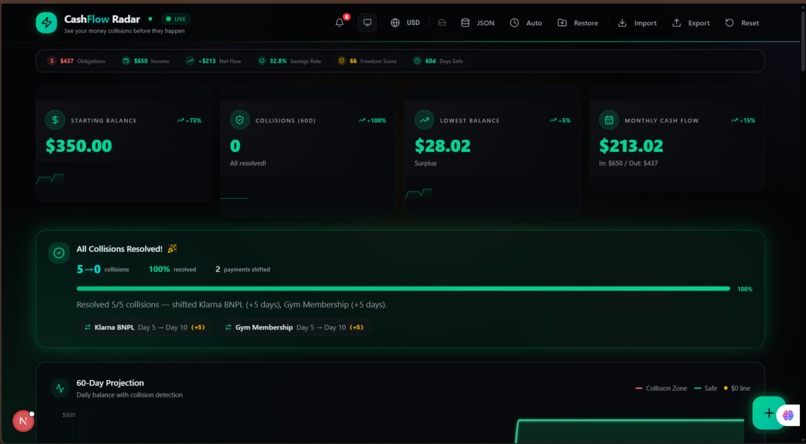Screen dimensions: 806x444
Task: Click the Klarna BNPL shift chip
Action: click(x=145, y=327)
